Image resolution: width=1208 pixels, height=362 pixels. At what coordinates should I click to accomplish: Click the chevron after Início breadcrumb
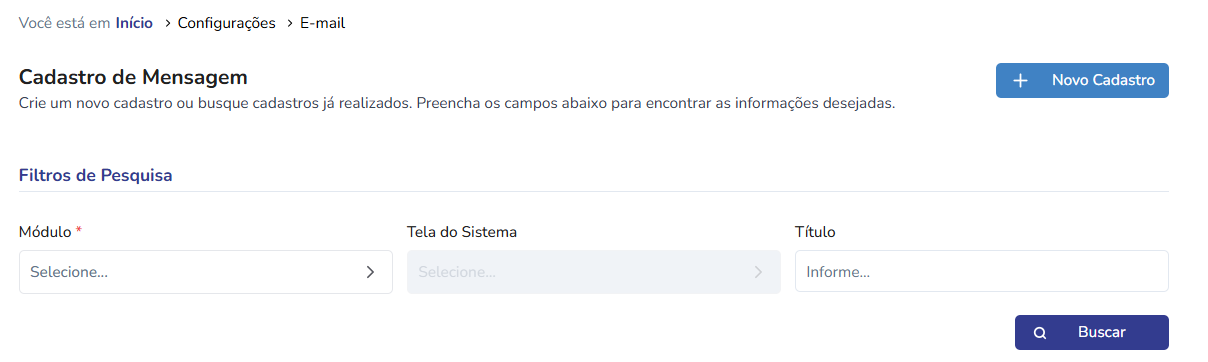pyautogui.click(x=167, y=23)
